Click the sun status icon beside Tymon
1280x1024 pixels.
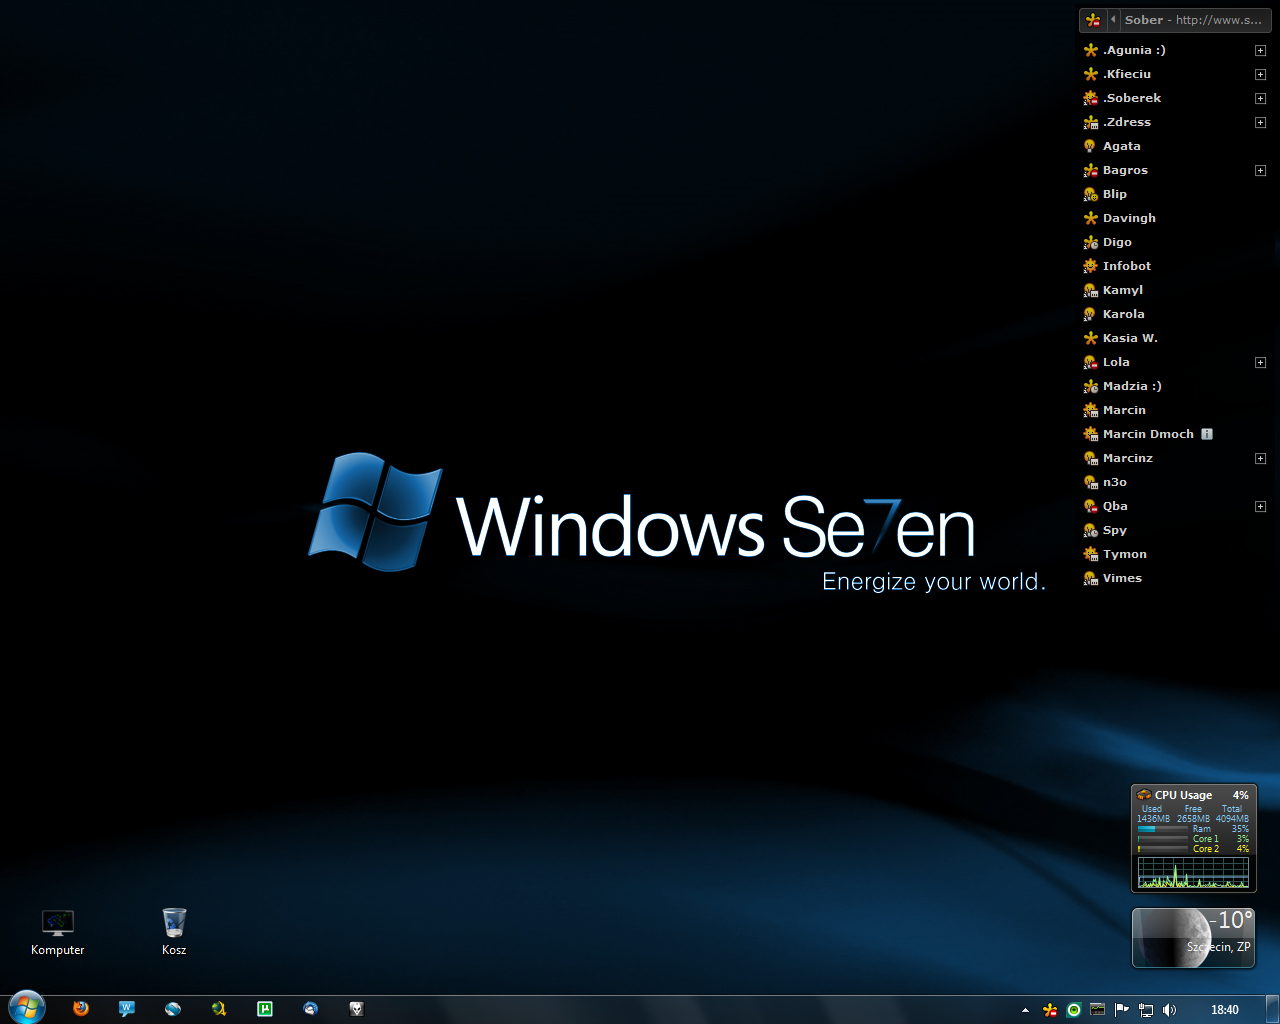[x=1090, y=554]
